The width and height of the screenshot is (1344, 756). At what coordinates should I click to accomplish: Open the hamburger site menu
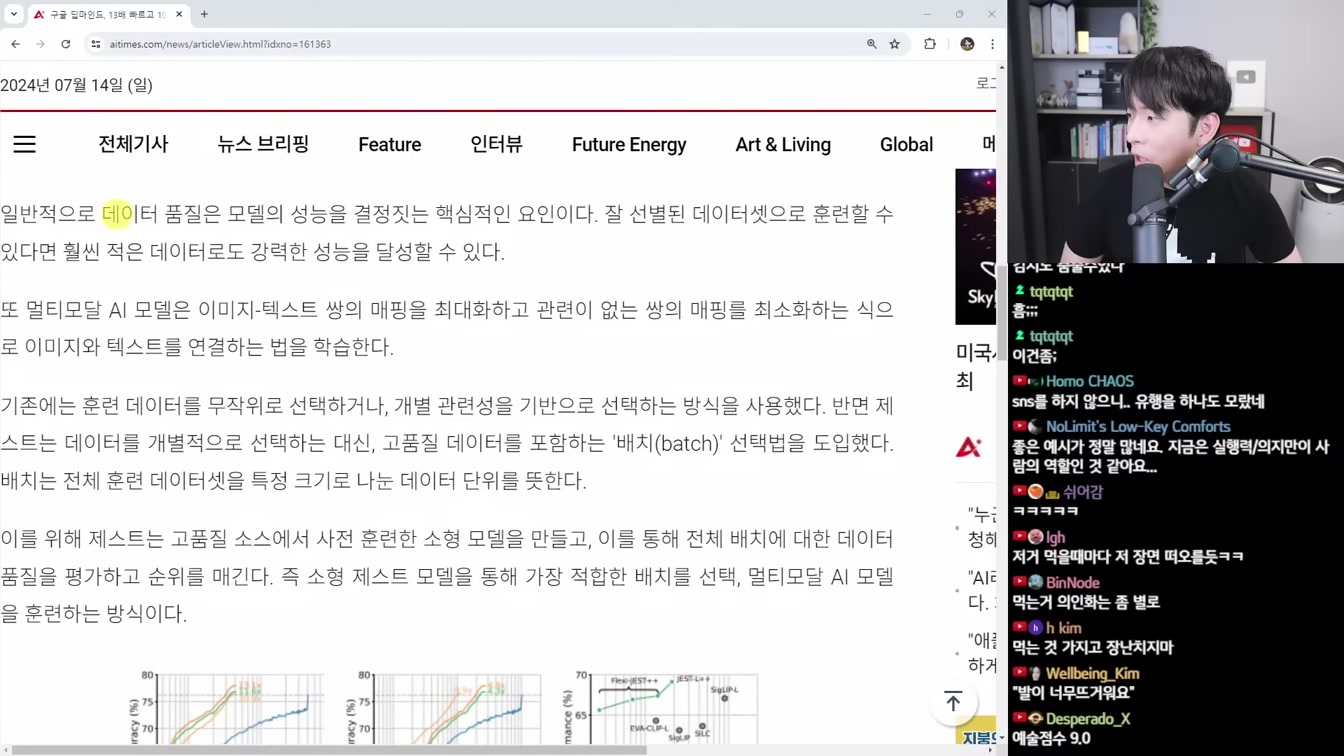24,144
